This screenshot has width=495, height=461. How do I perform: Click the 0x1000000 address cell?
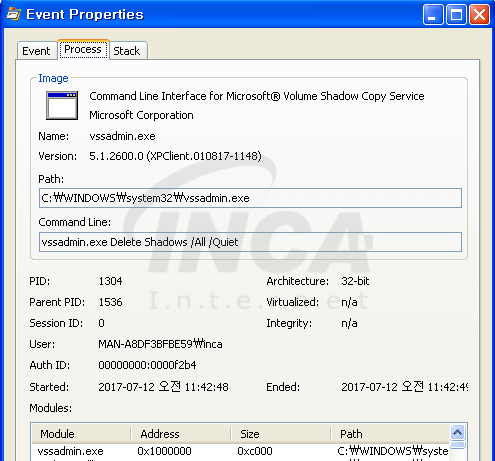pos(164,451)
